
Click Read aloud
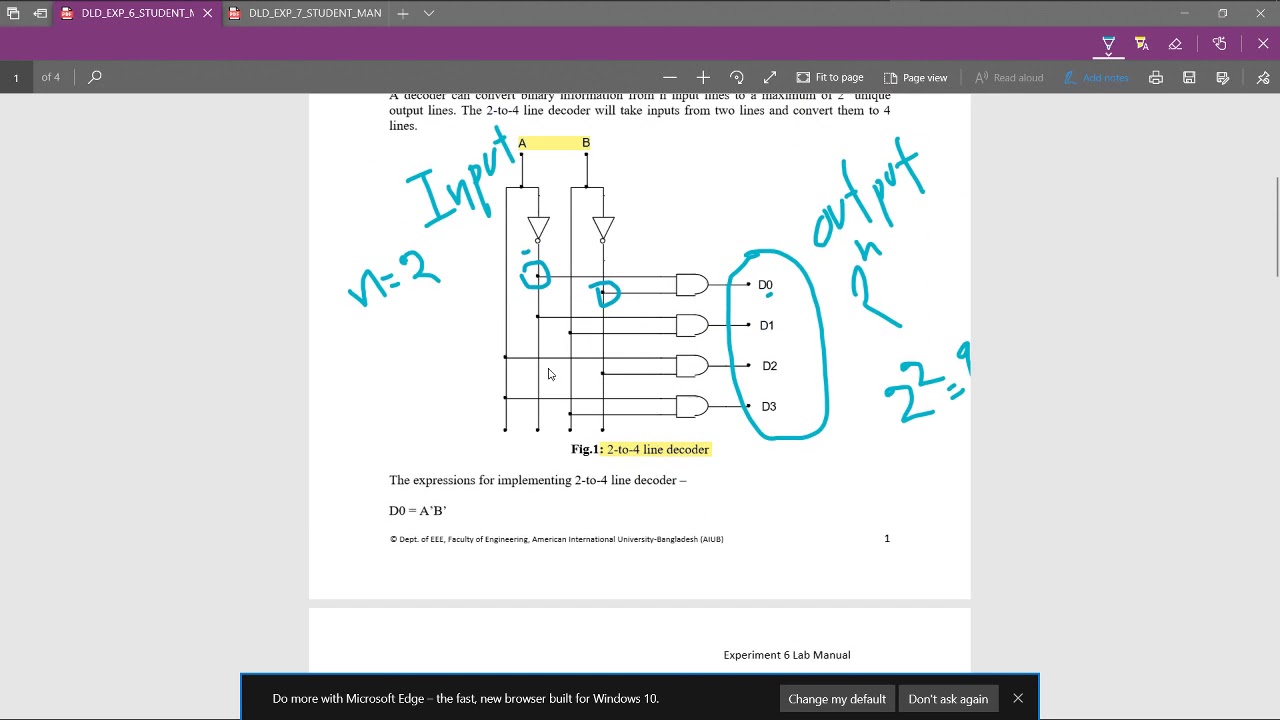coord(1009,77)
